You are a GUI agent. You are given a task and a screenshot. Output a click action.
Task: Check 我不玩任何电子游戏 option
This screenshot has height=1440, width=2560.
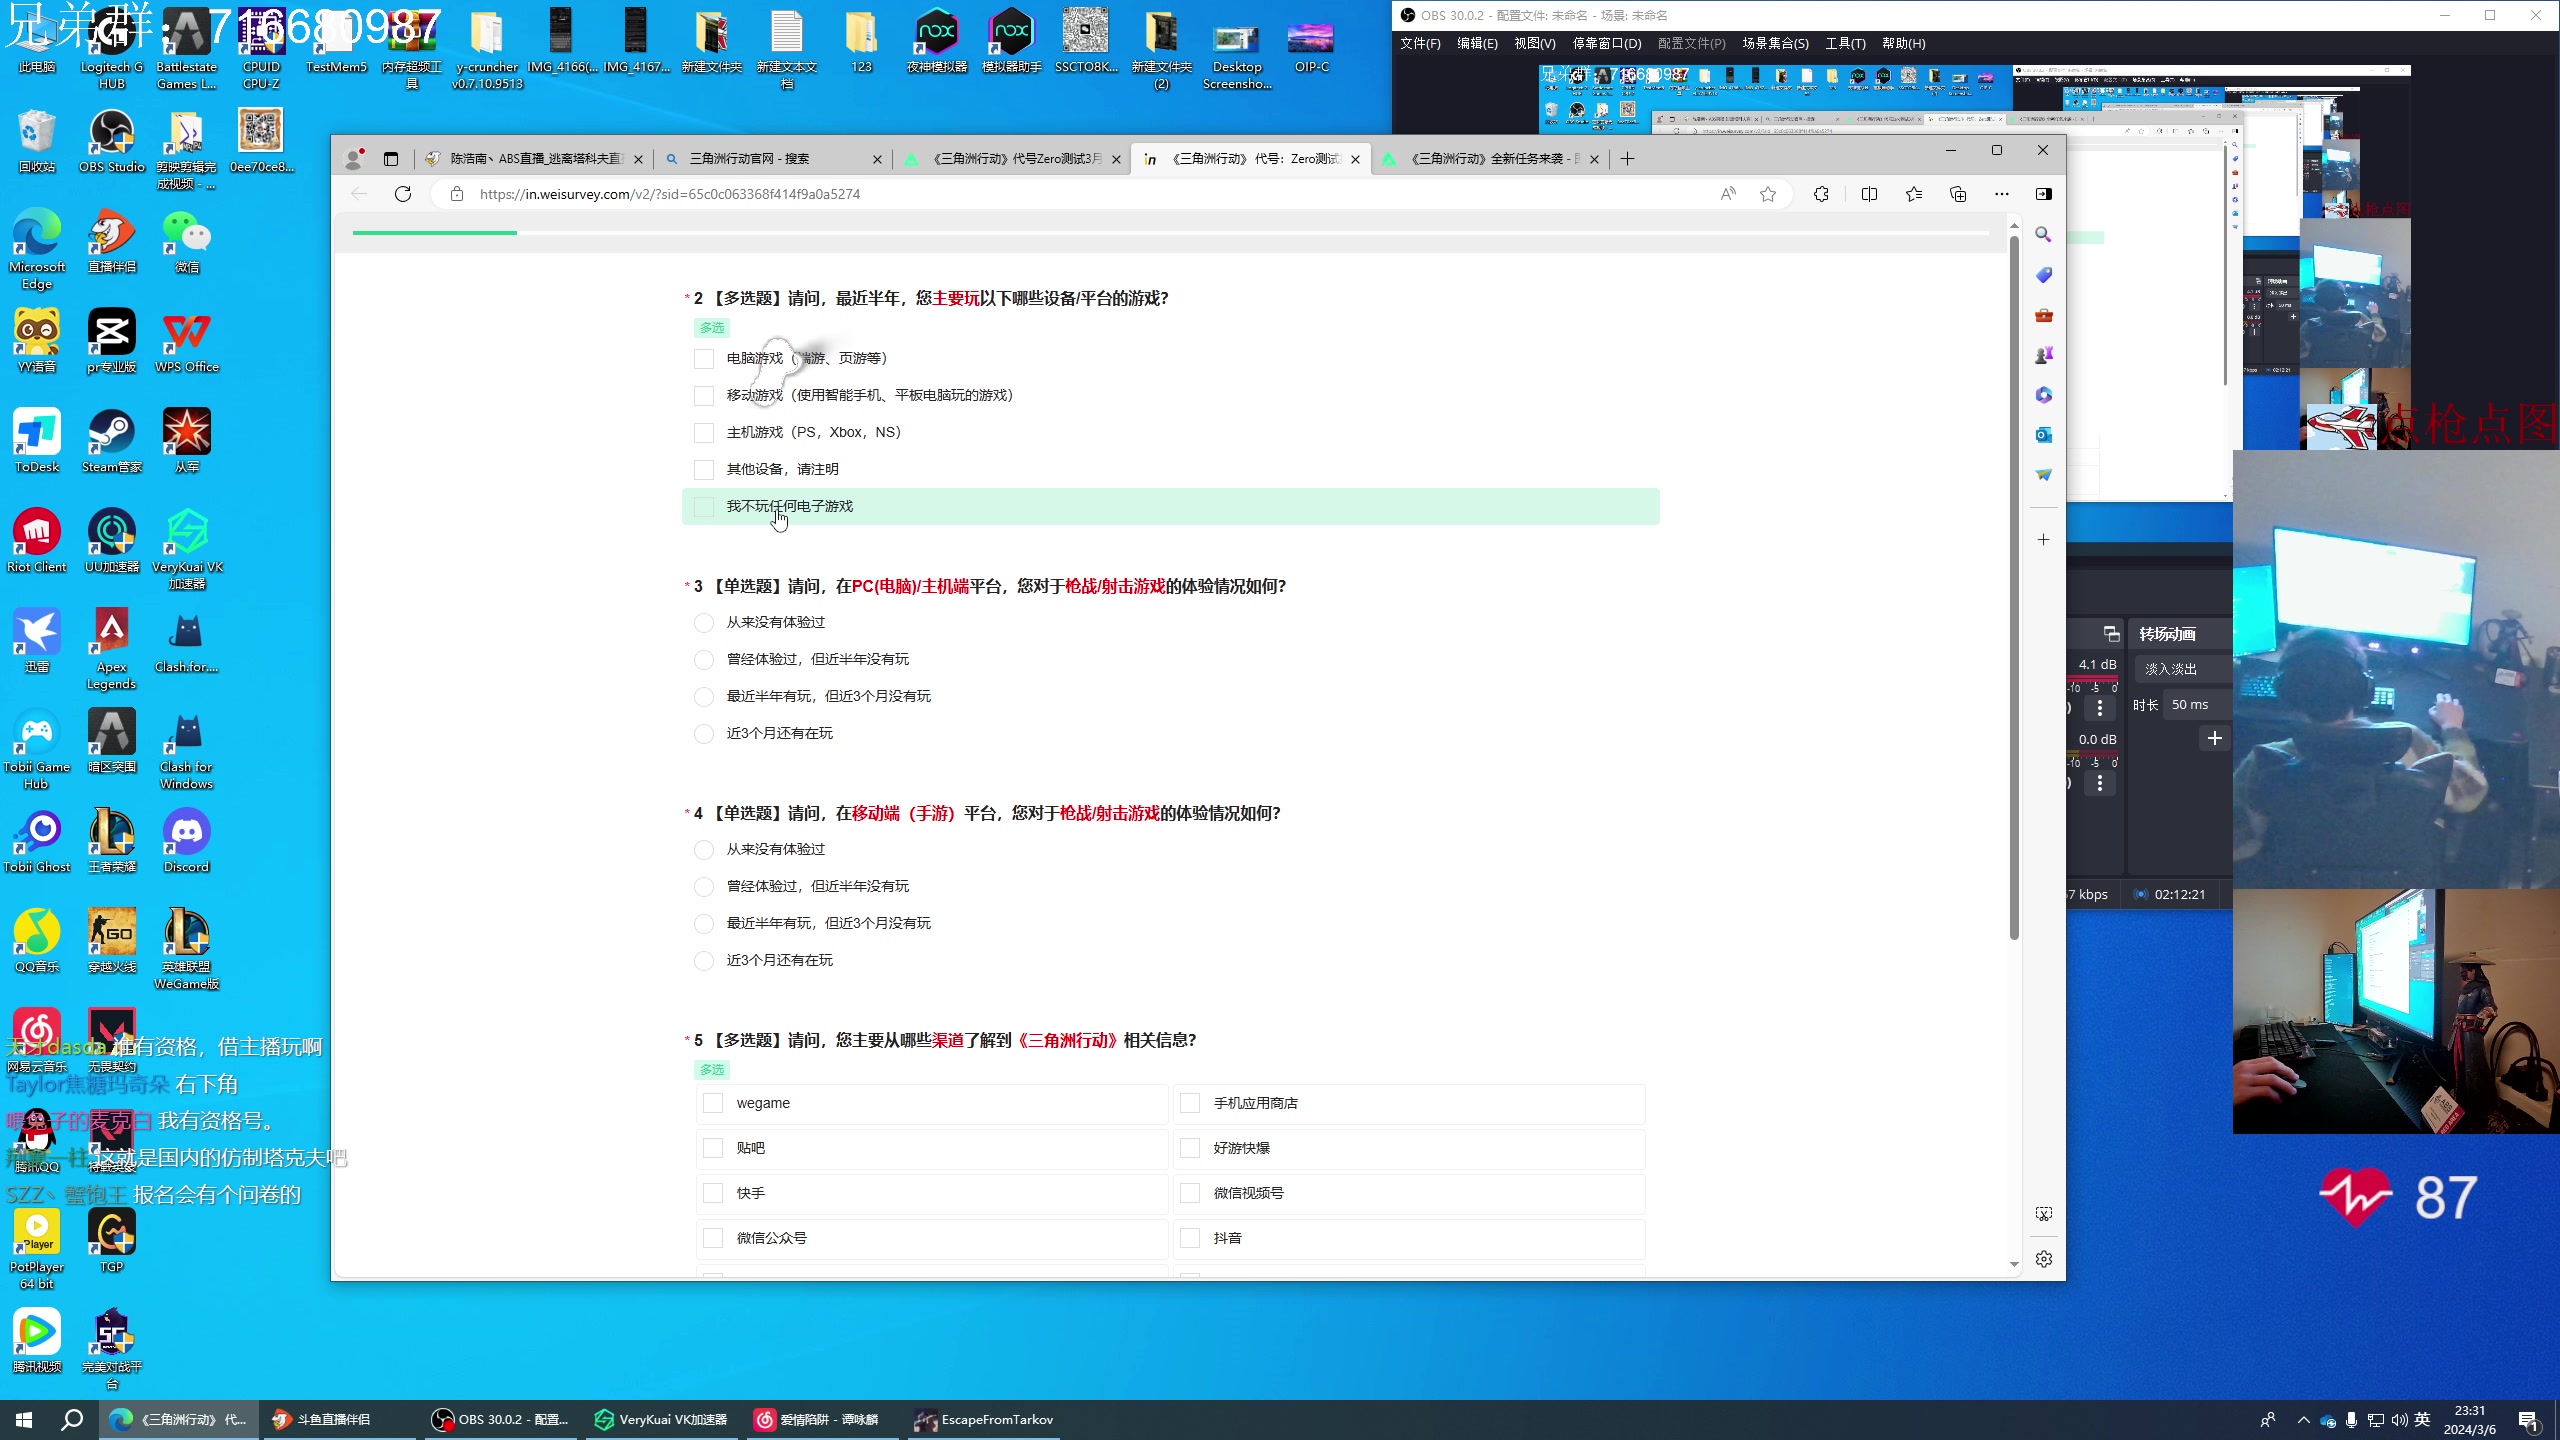704,507
